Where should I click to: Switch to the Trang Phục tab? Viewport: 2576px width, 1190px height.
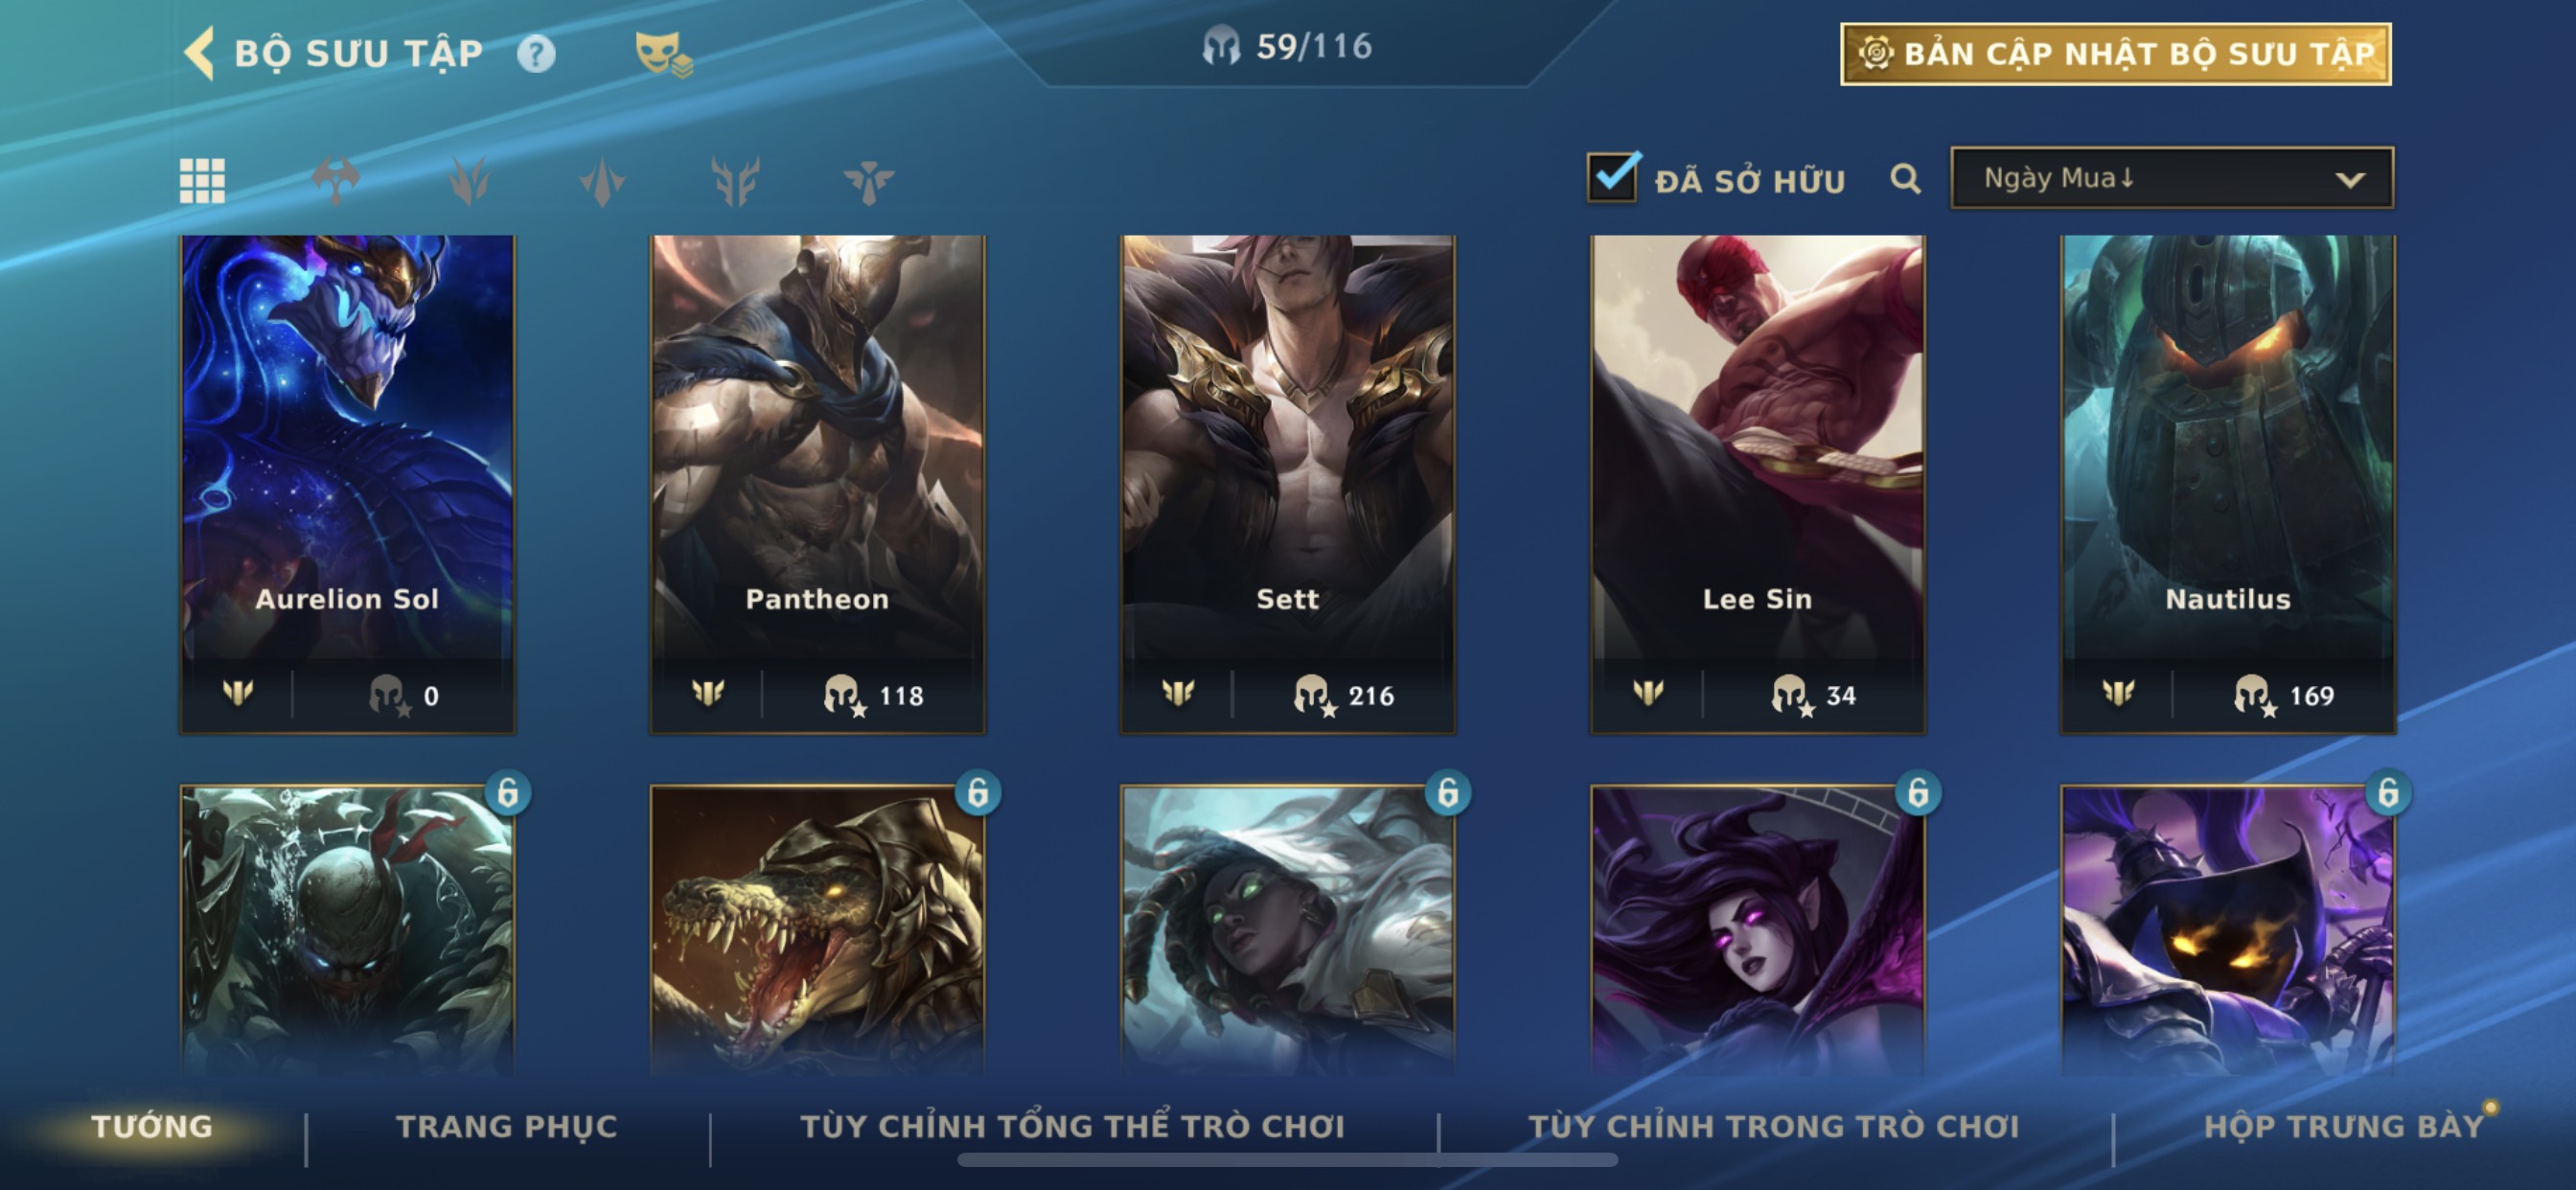tap(507, 1126)
